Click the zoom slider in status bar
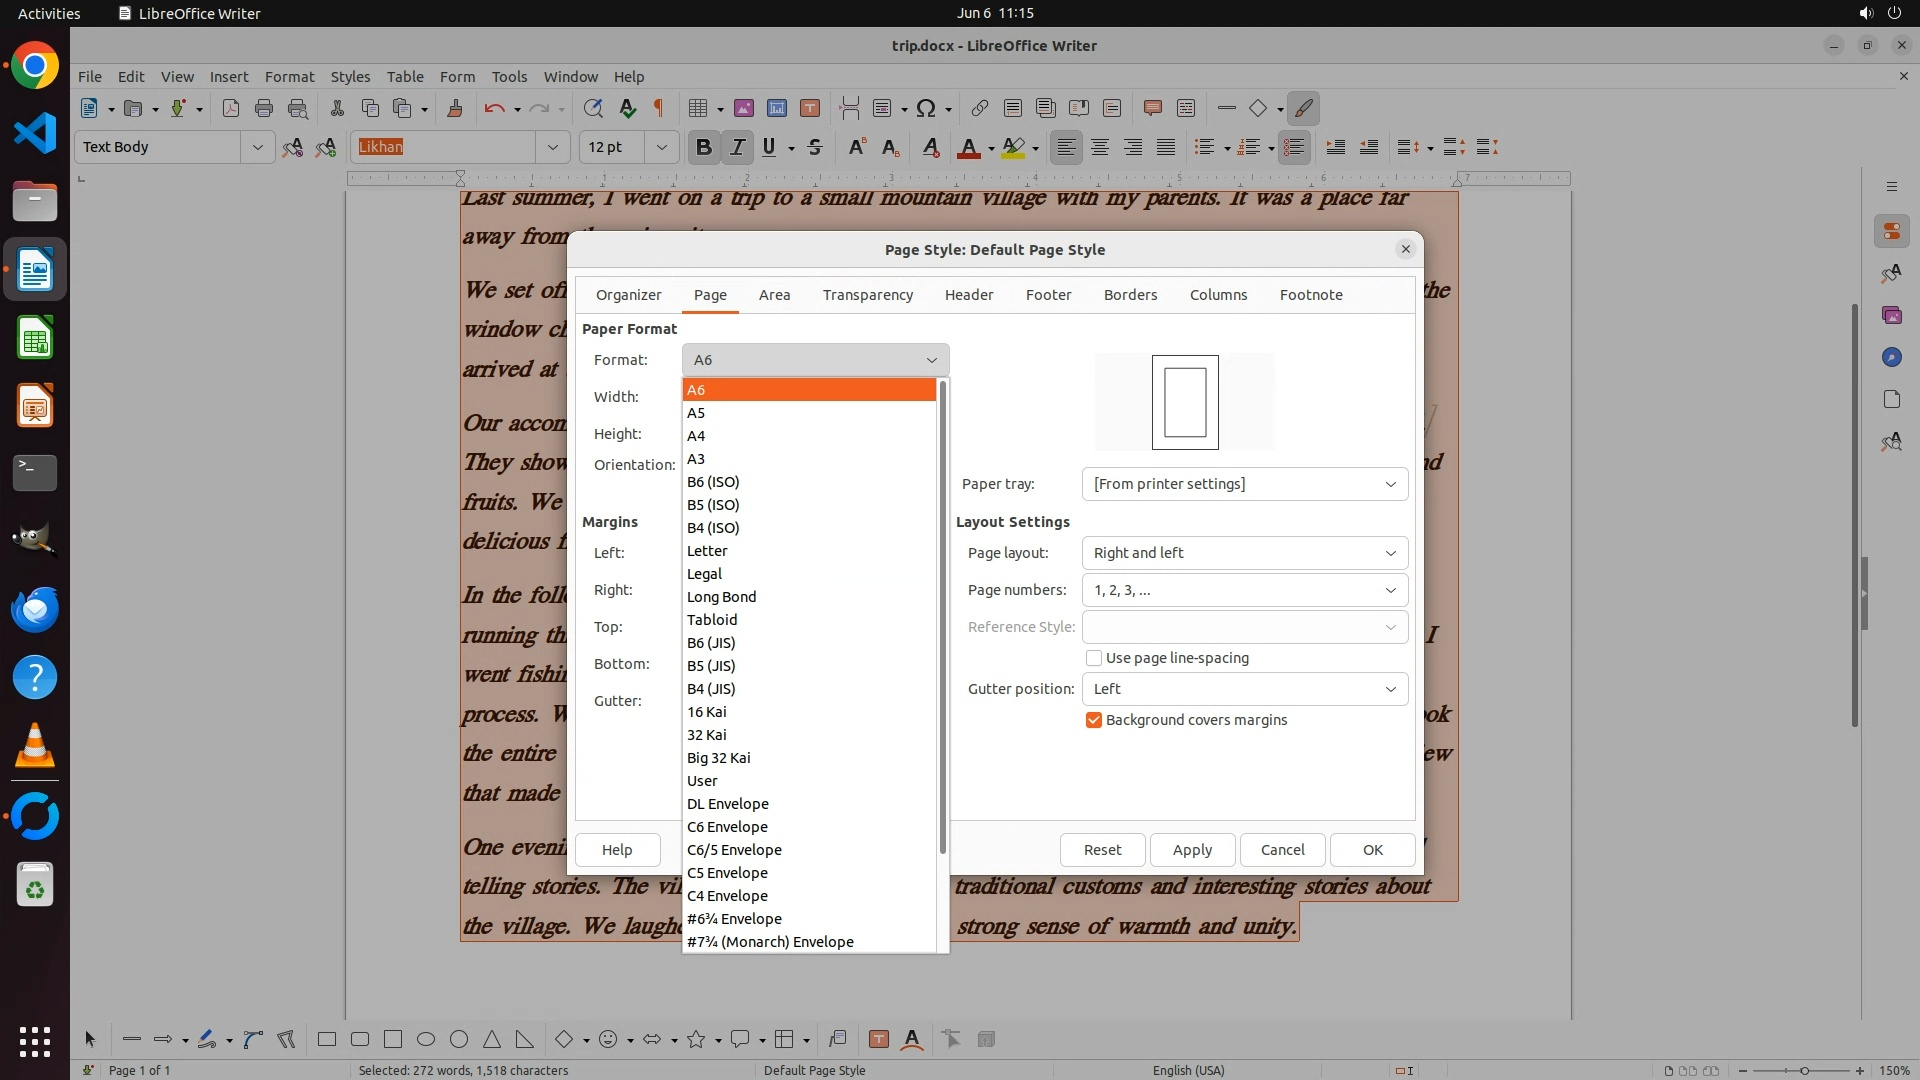1920x1080 pixels. pyautogui.click(x=1804, y=1071)
